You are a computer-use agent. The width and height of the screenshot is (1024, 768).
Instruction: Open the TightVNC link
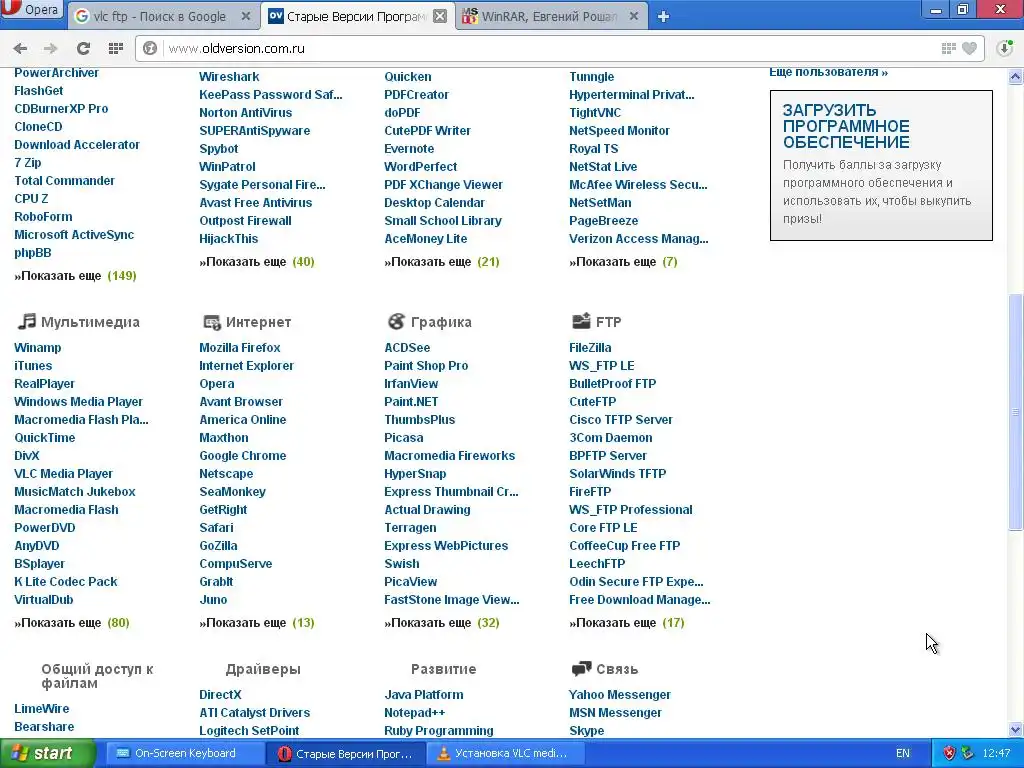(595, 113)
